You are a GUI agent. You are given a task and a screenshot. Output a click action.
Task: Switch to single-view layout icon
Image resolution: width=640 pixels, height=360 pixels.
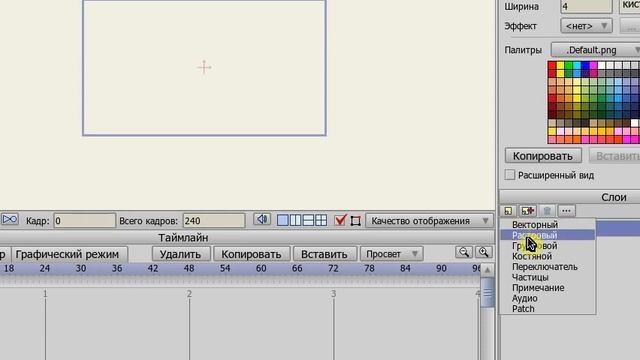click(x=282, y=220)
